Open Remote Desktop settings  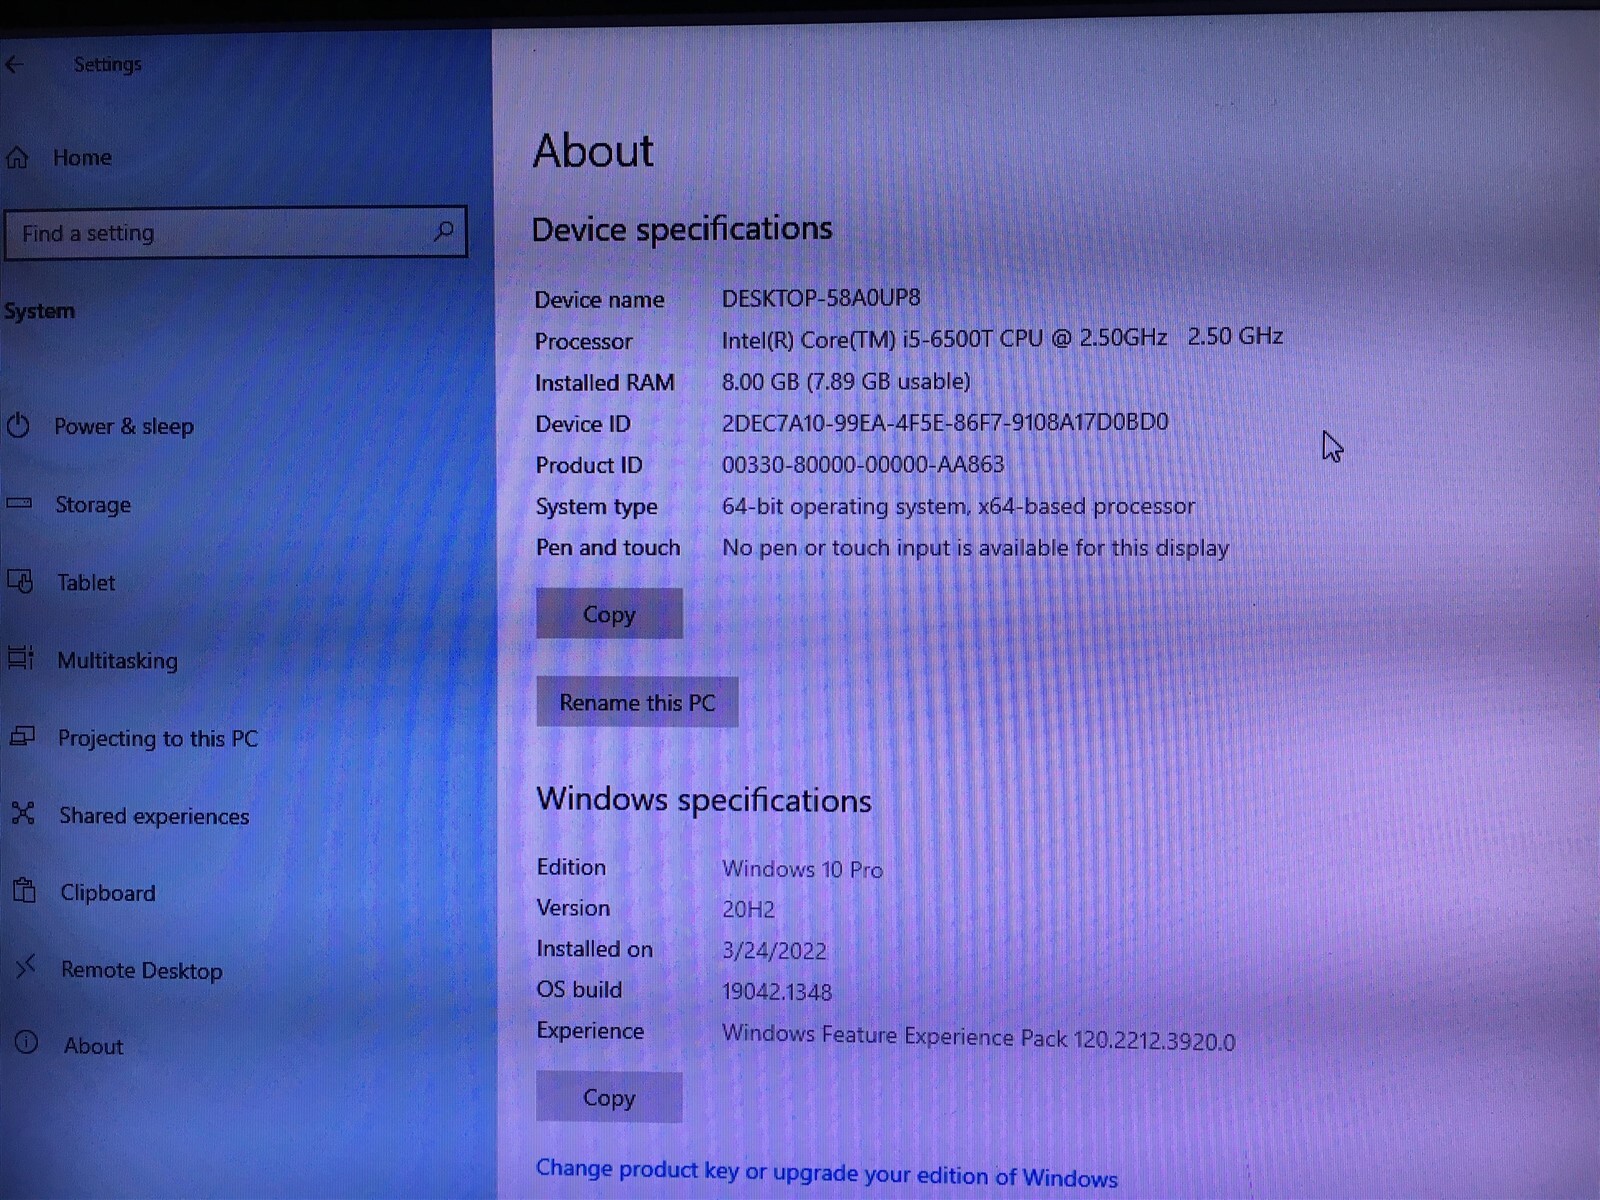(142, 970)
